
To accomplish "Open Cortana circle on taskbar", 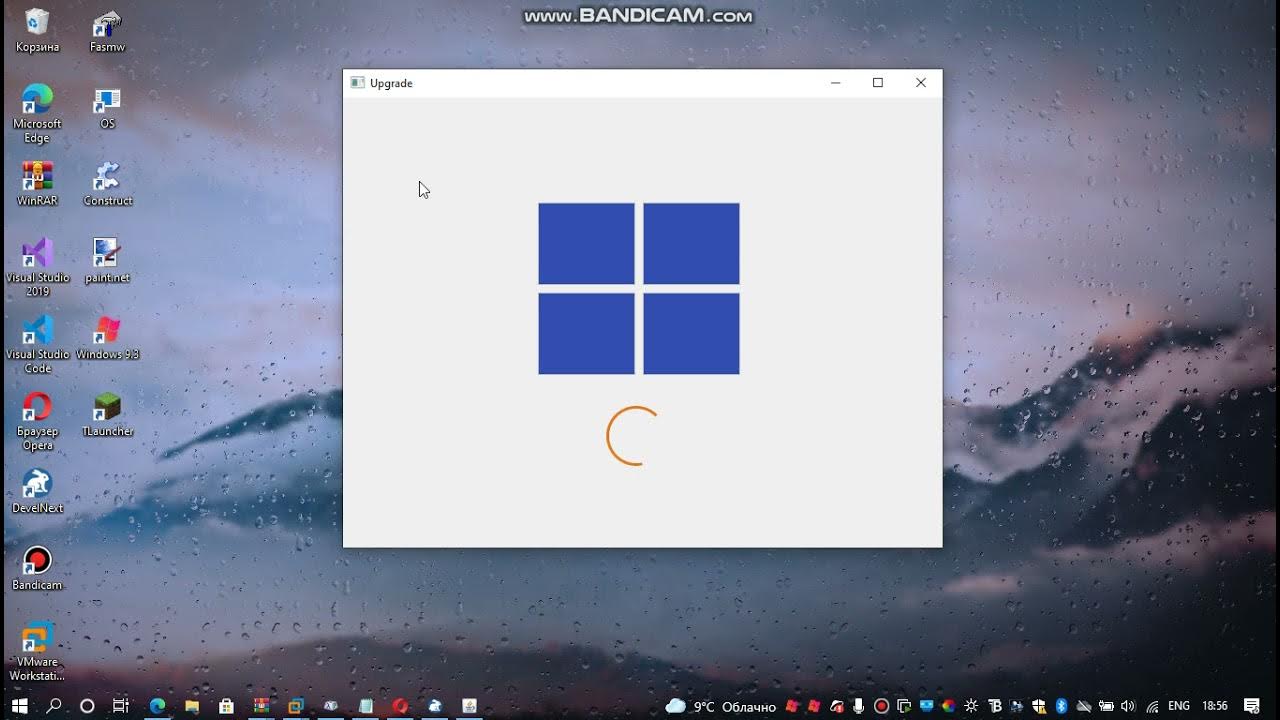I will 87,706.
